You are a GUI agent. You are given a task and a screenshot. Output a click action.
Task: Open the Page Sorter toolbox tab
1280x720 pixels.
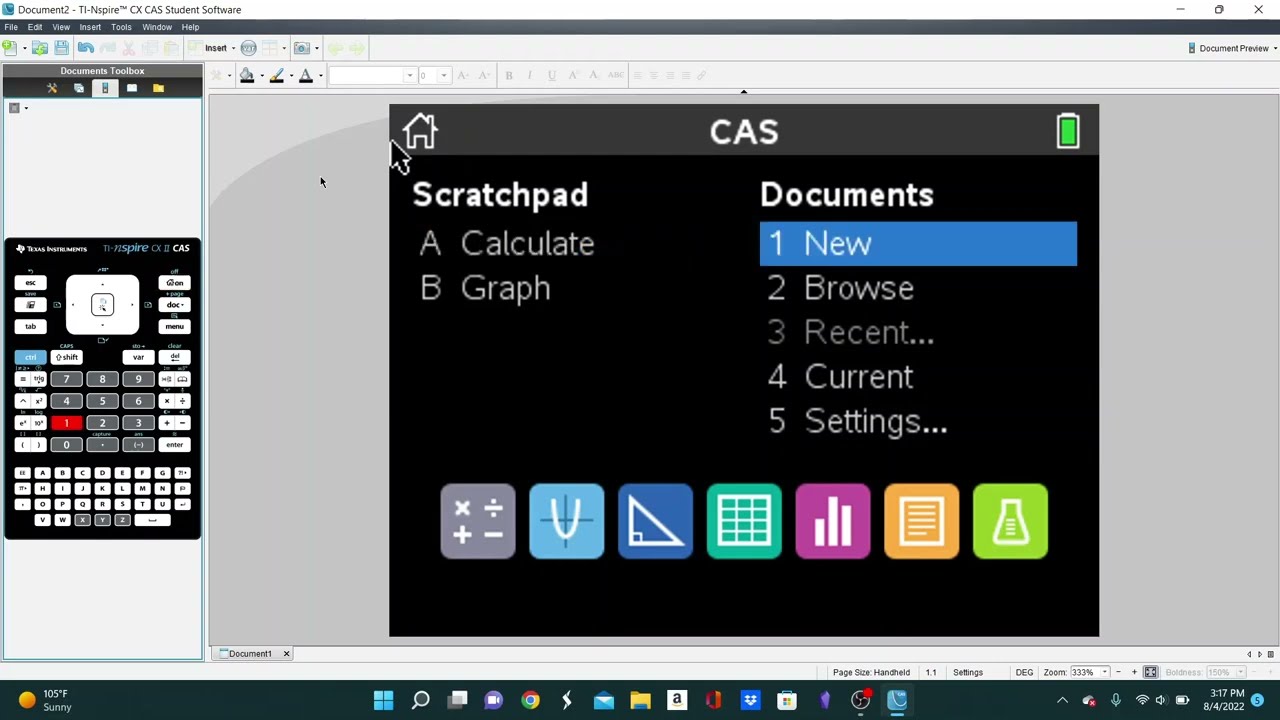pyautogui.click(x=79, y=88)
